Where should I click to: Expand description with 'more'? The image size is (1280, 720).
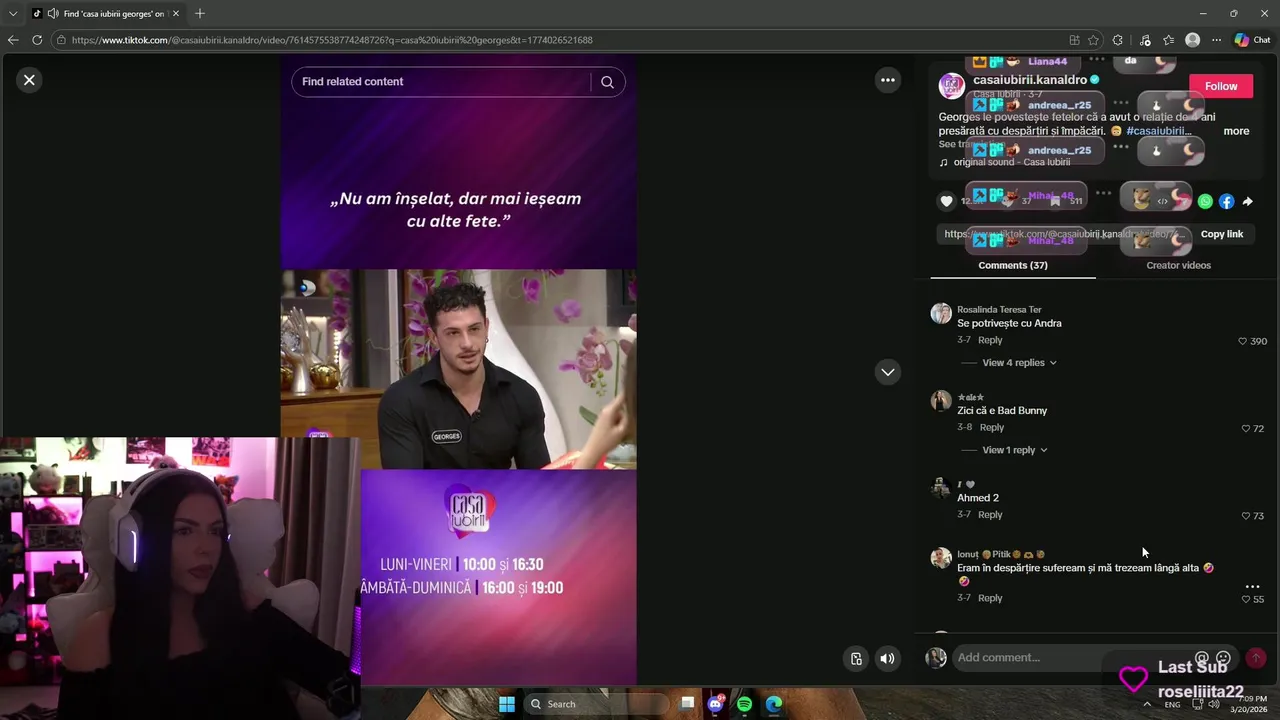coord(1236,131)
